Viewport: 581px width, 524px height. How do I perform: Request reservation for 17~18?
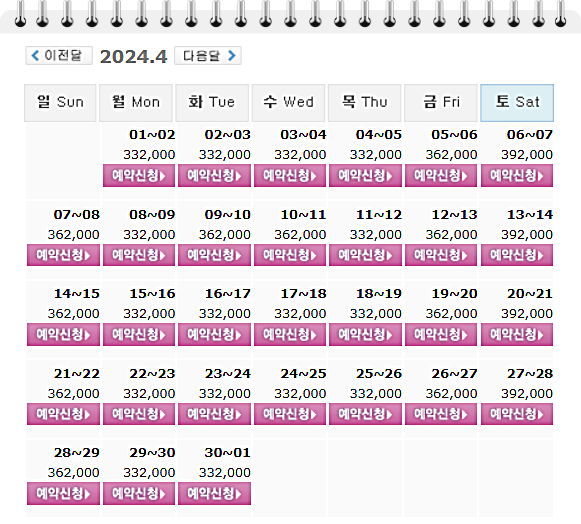(x=290, y=335)
